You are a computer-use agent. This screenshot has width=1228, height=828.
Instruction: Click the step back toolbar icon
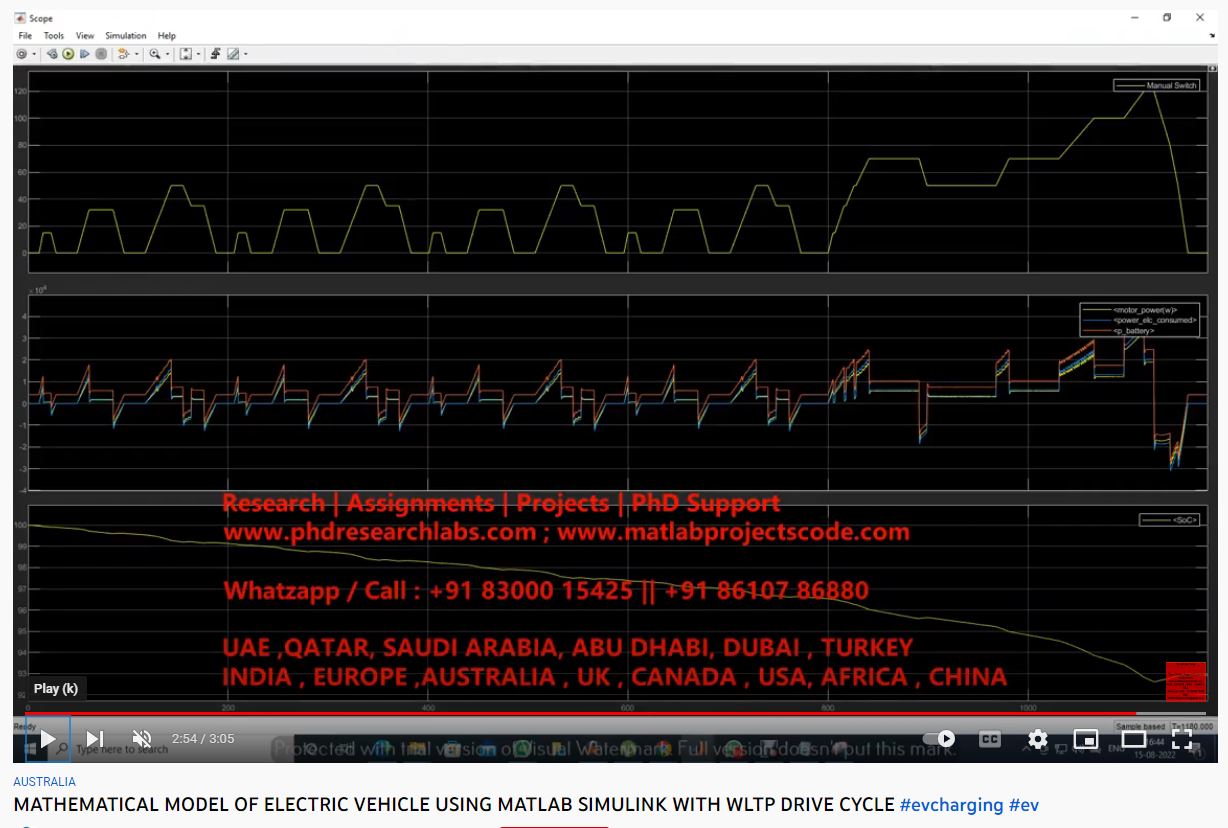click(x=52, y=54)
